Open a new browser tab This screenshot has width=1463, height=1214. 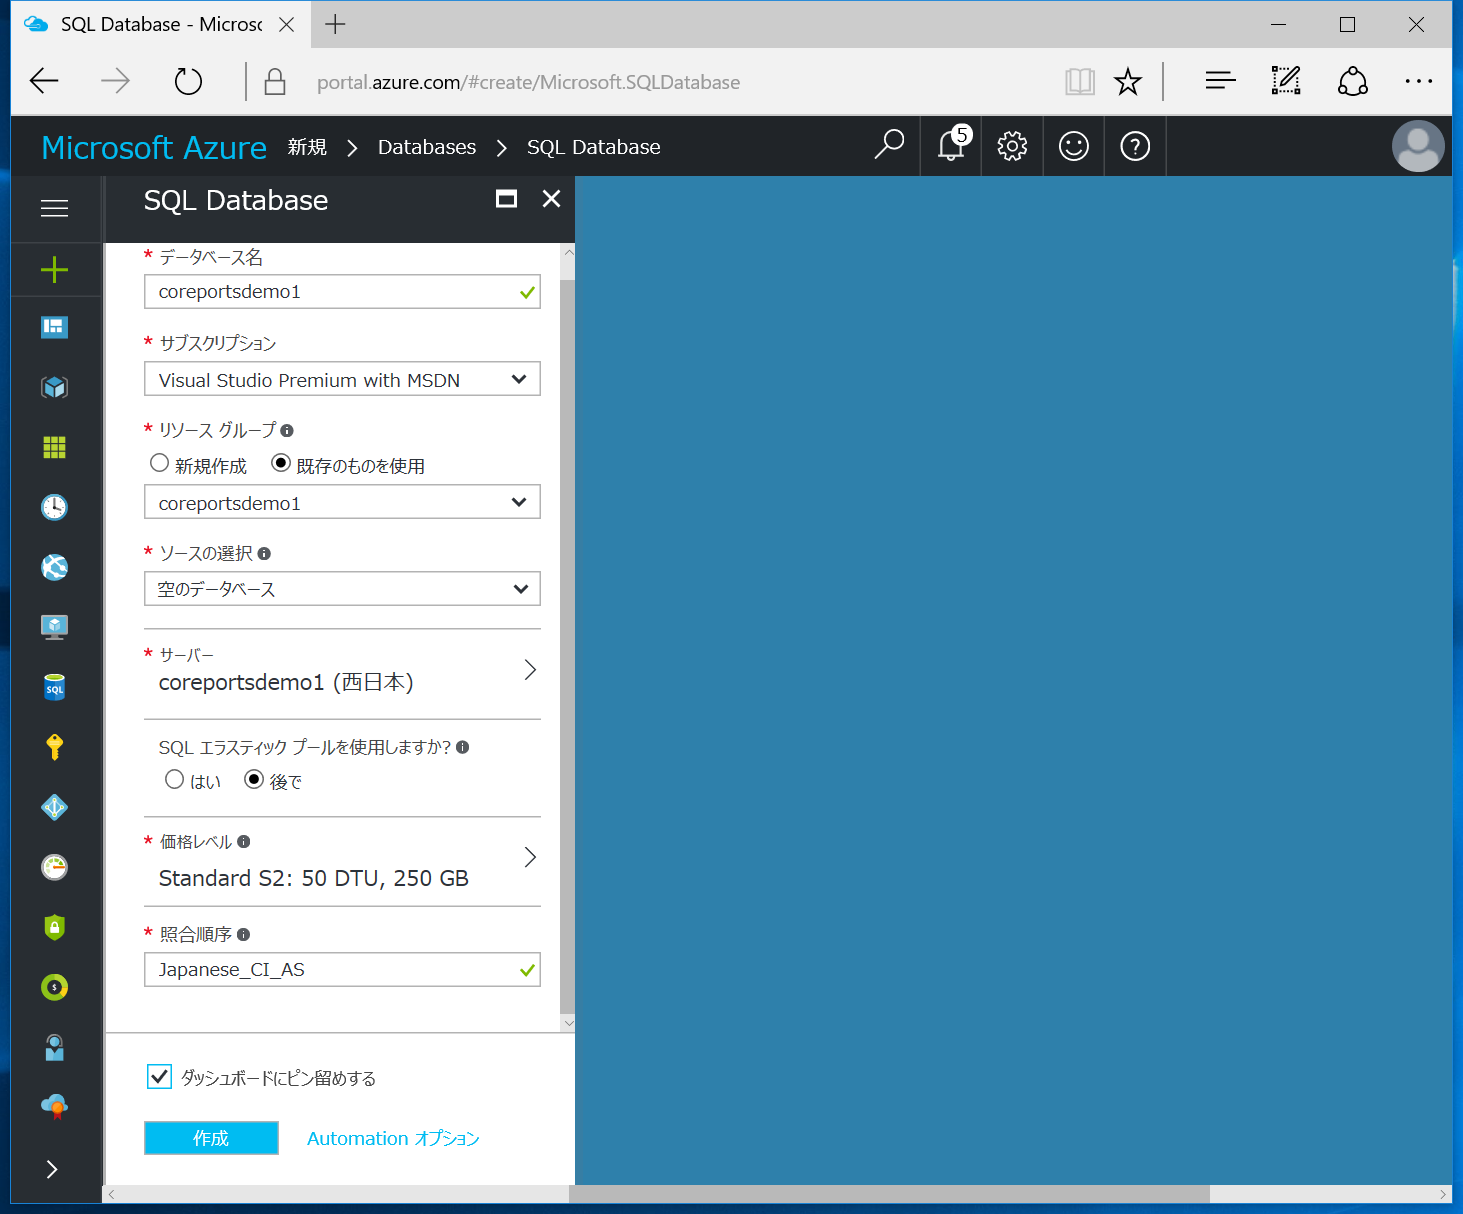pyautogui.click(x=335, y=24)
